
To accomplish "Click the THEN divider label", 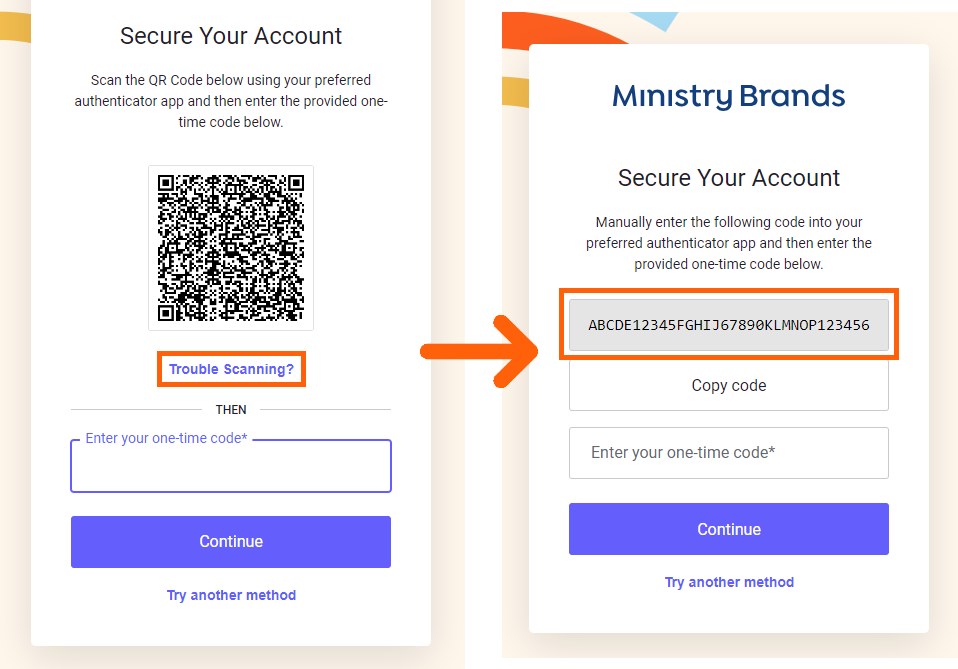I will (x=231, y=409).
